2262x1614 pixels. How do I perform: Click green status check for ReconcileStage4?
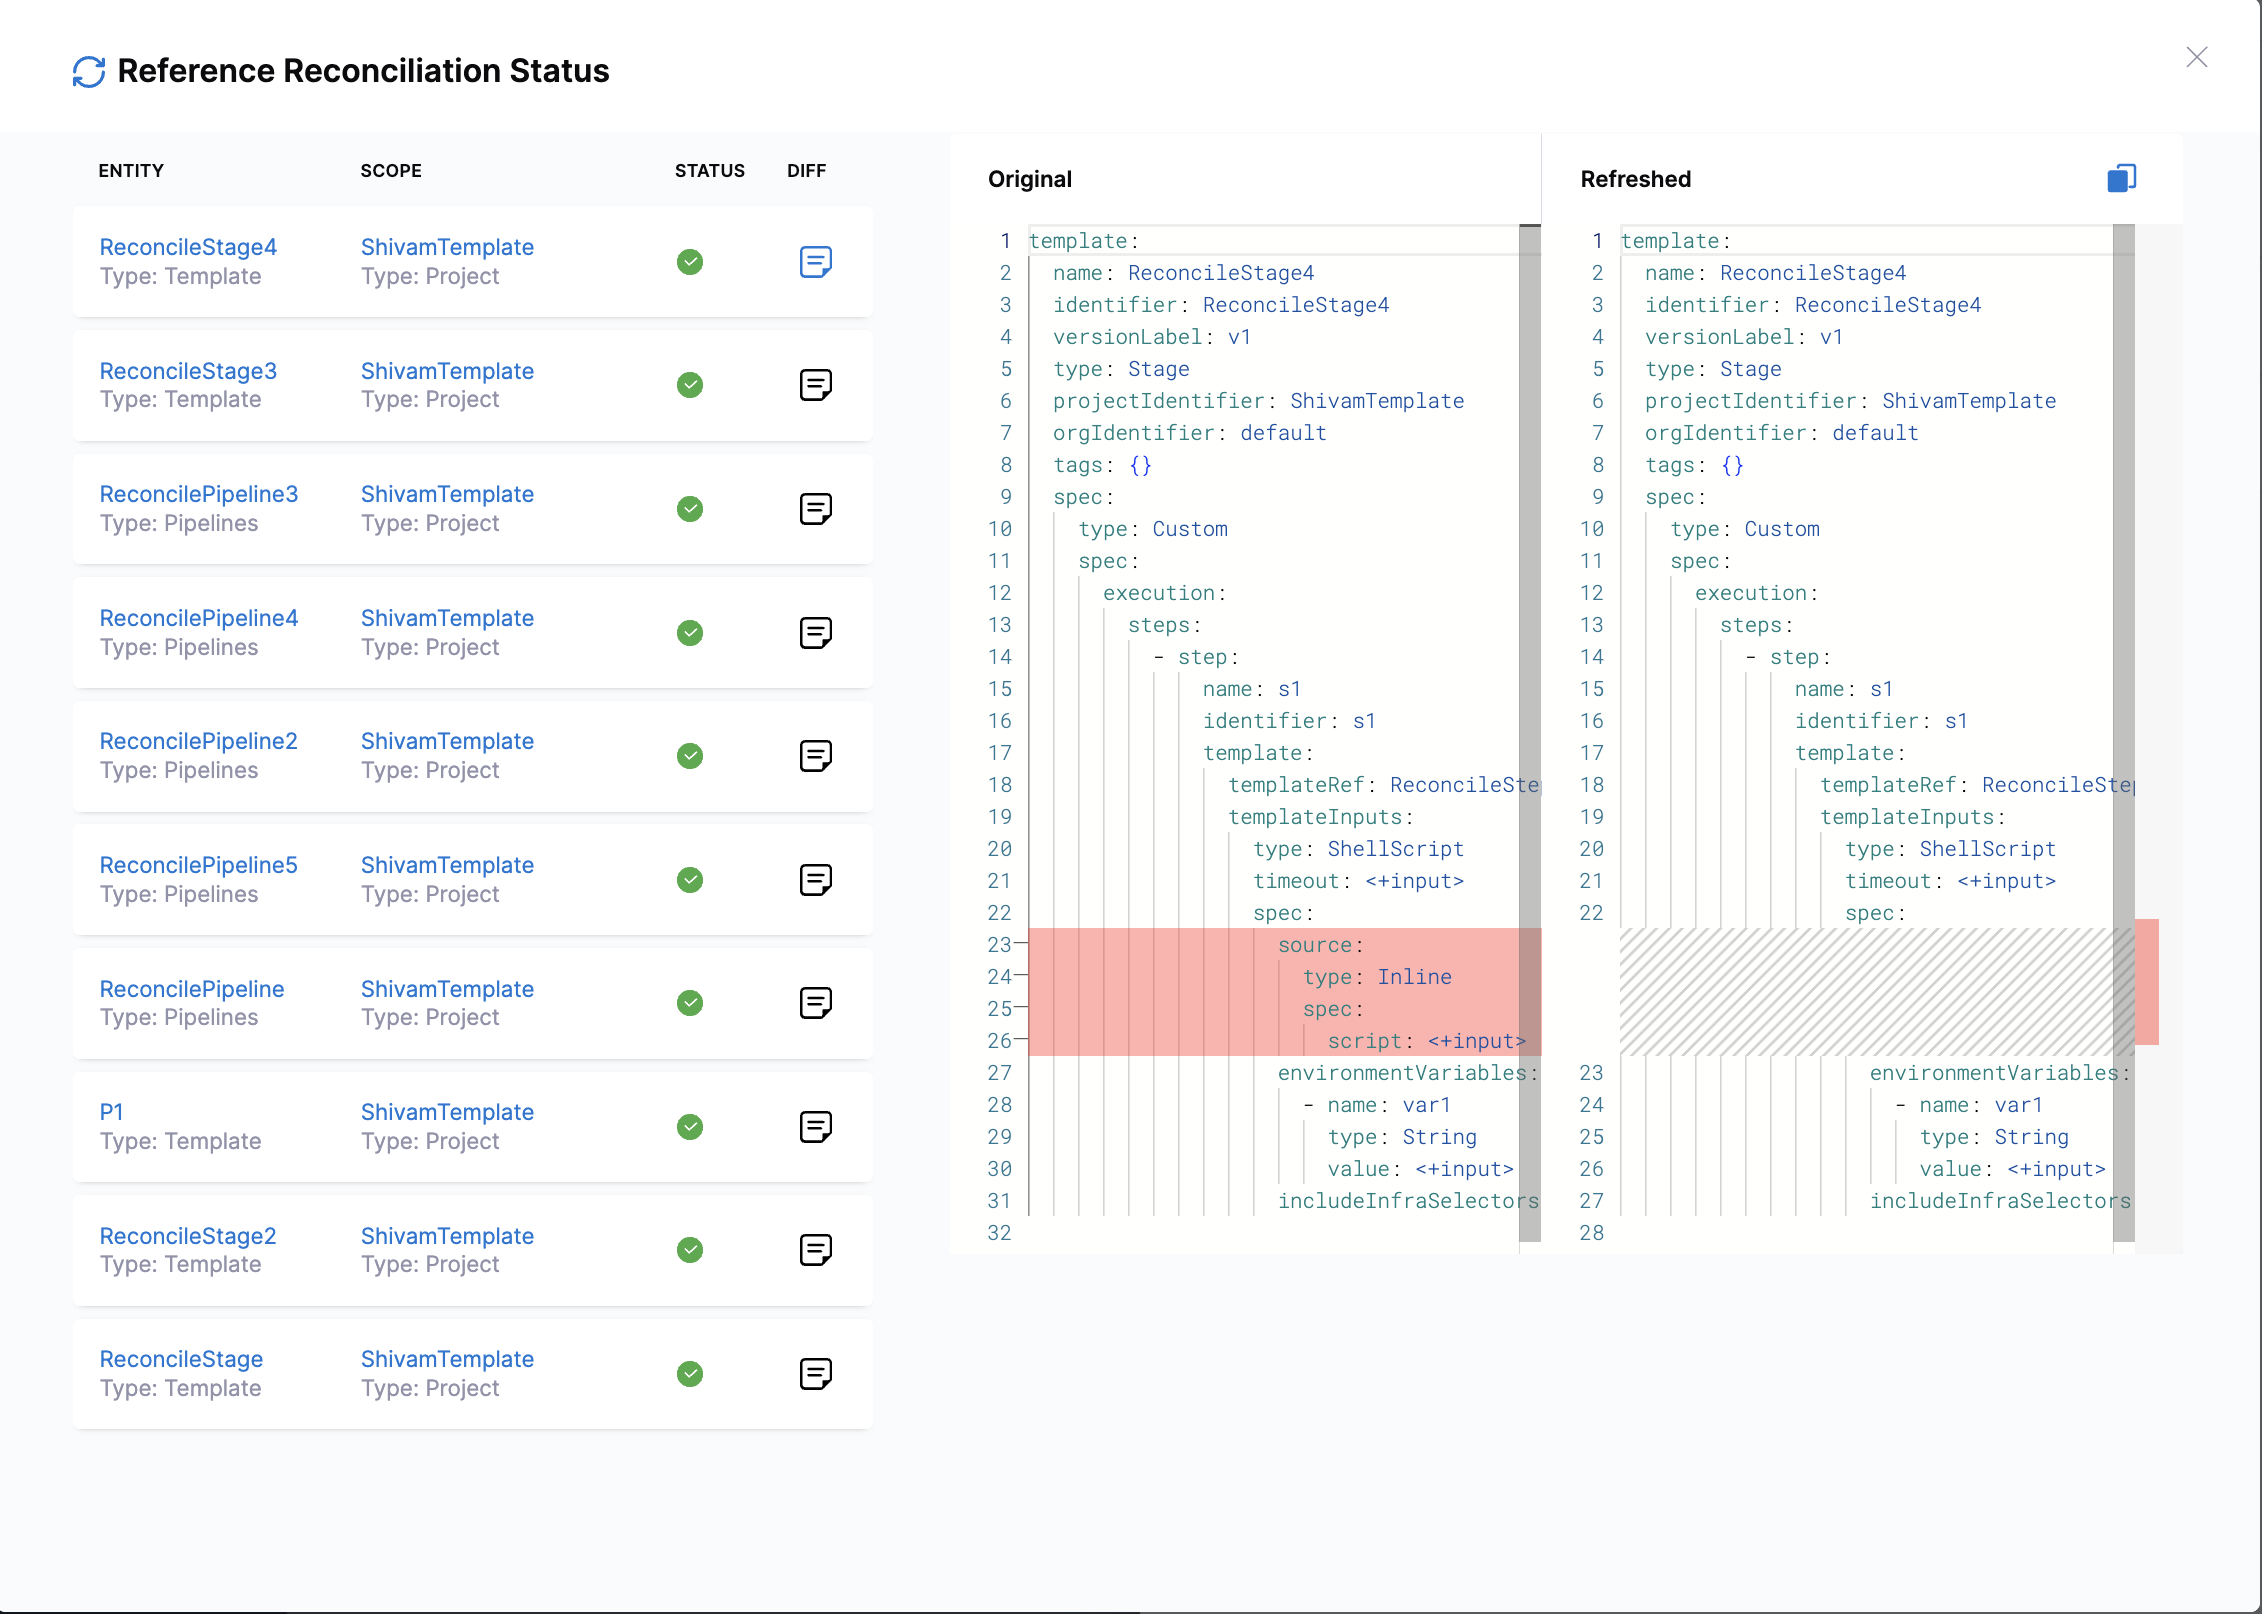690,262
